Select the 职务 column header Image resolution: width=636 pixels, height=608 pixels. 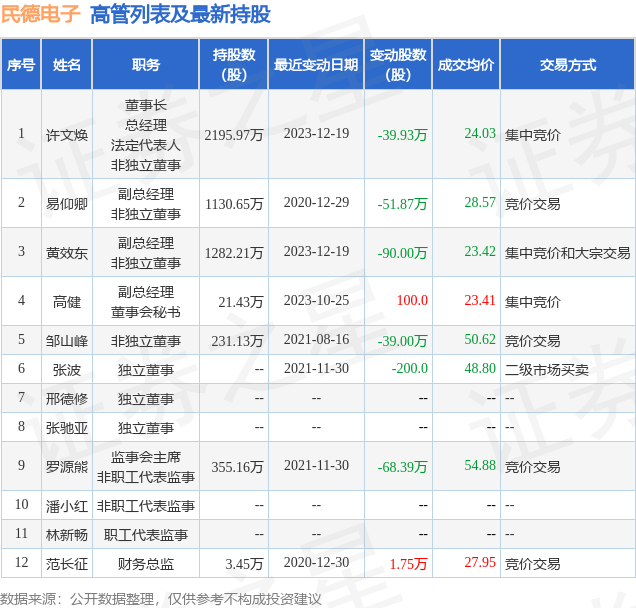point(146,65)
